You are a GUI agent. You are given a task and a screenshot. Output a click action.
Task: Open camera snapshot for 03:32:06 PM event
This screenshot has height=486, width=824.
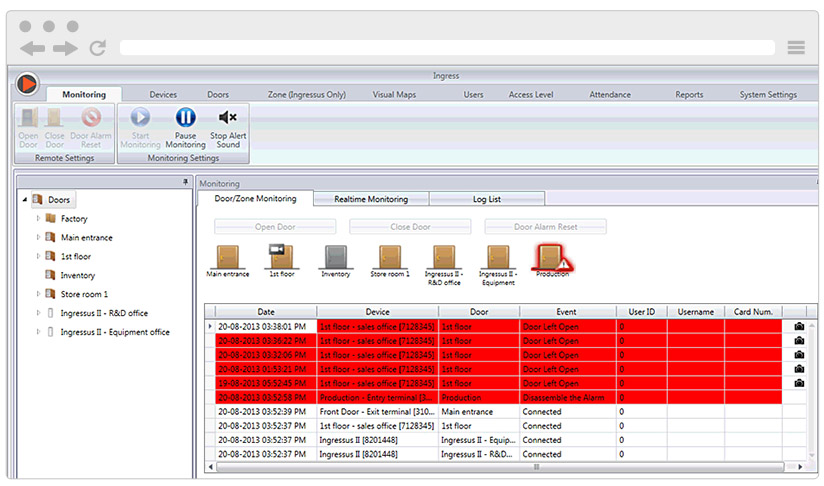pyautogui.click(x=799, y=355)
